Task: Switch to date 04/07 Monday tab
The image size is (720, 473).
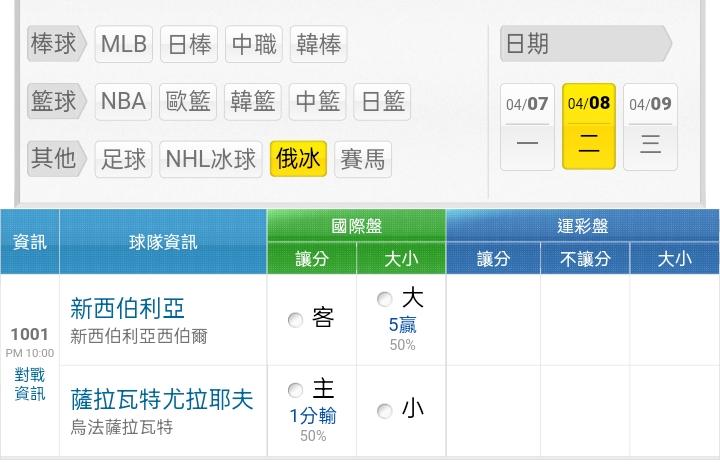Action: [527, 127]
